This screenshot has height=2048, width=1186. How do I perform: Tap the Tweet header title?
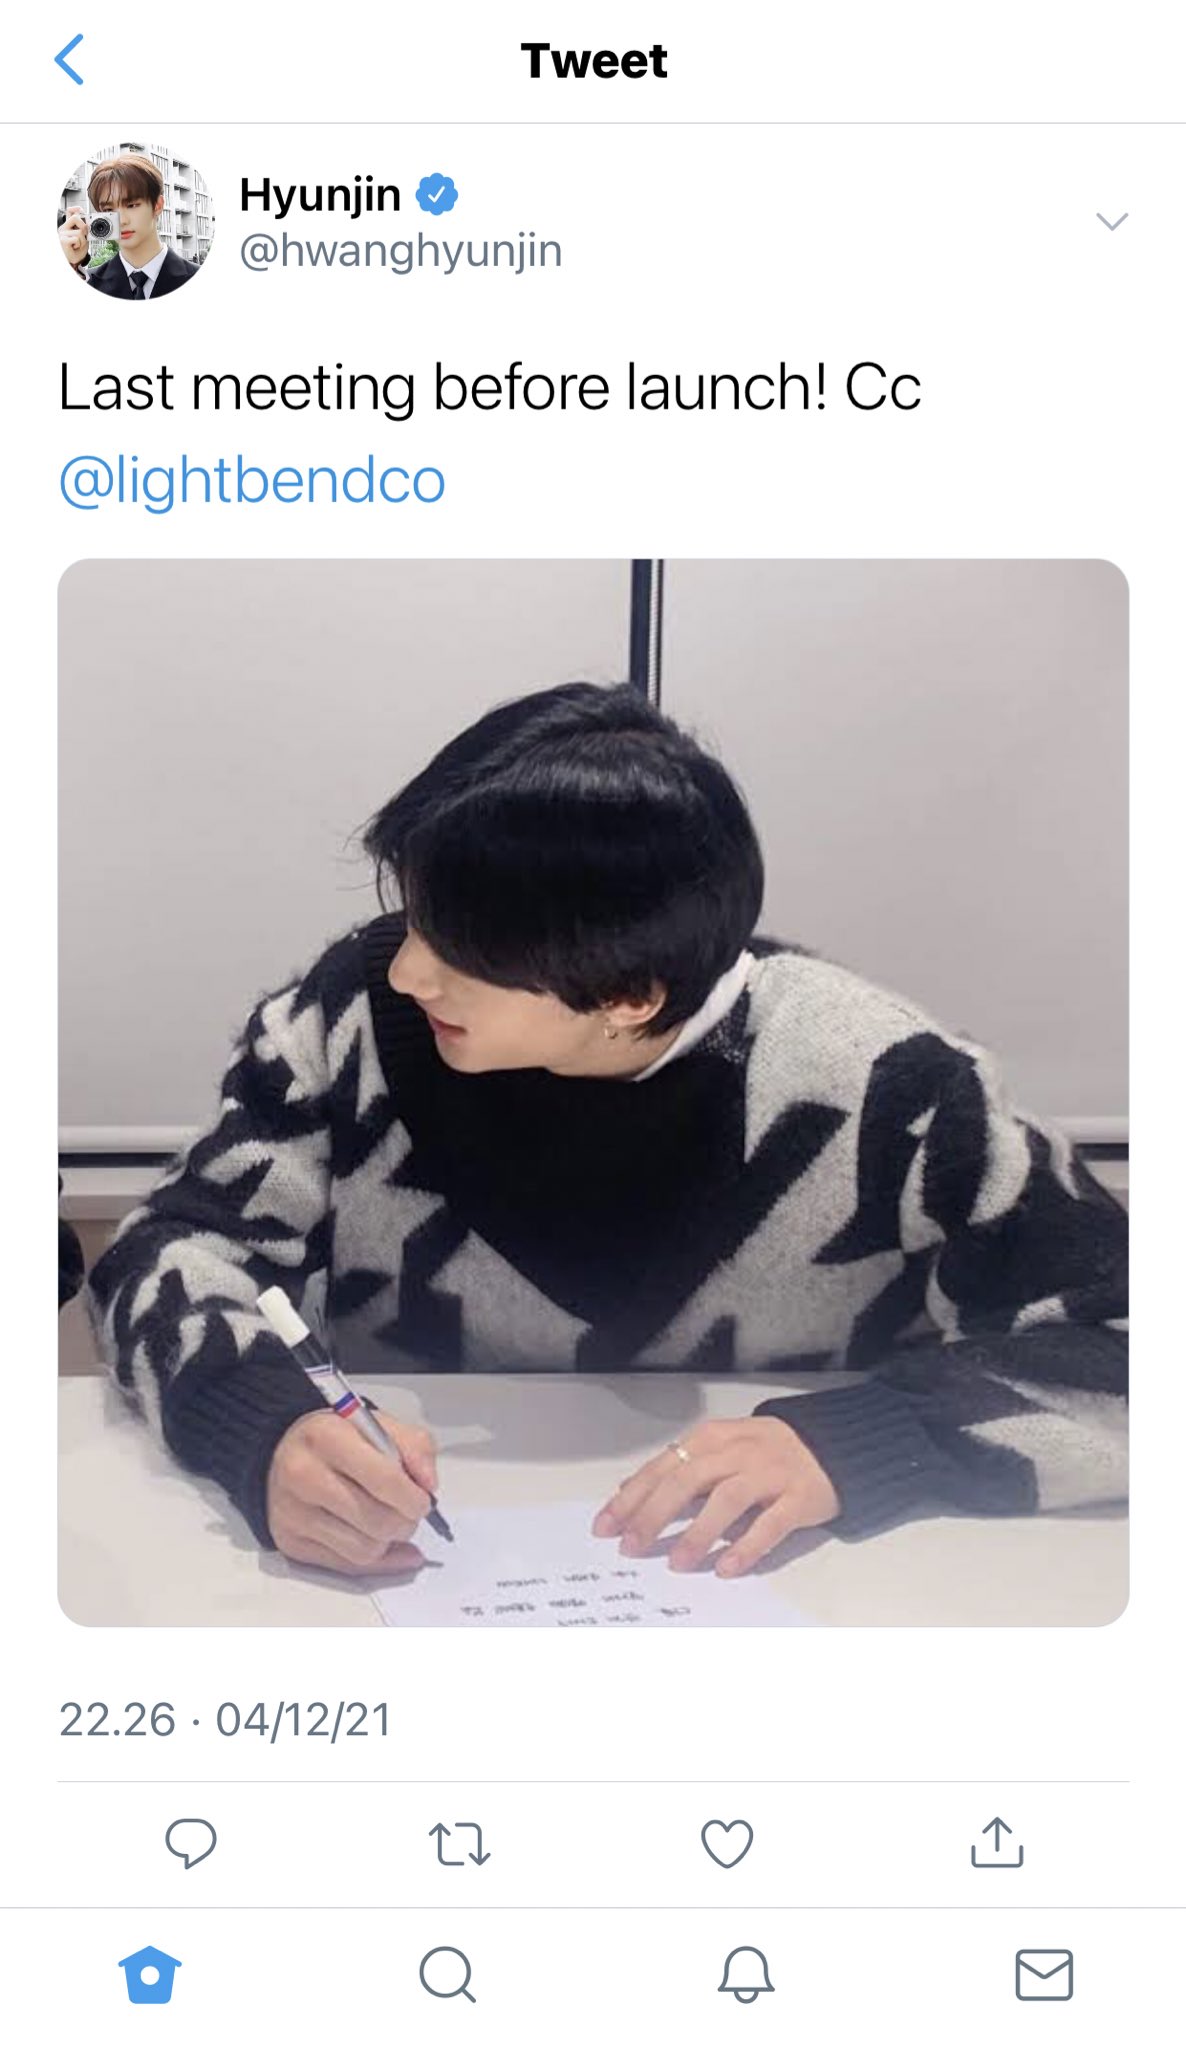click(x=594, y=61)
